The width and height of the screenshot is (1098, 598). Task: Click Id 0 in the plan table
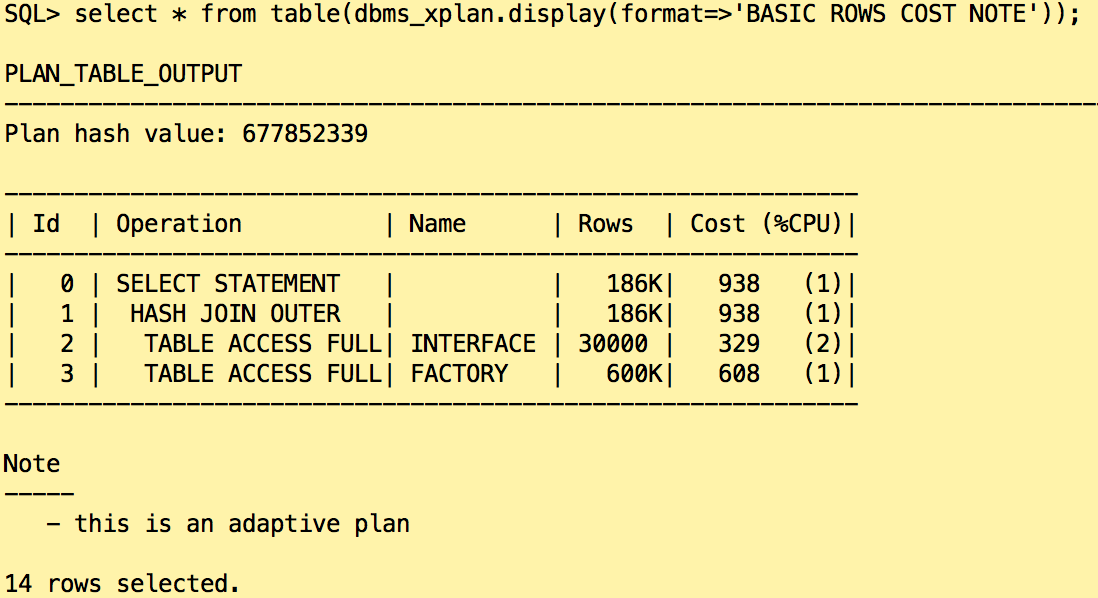(67, 284)
